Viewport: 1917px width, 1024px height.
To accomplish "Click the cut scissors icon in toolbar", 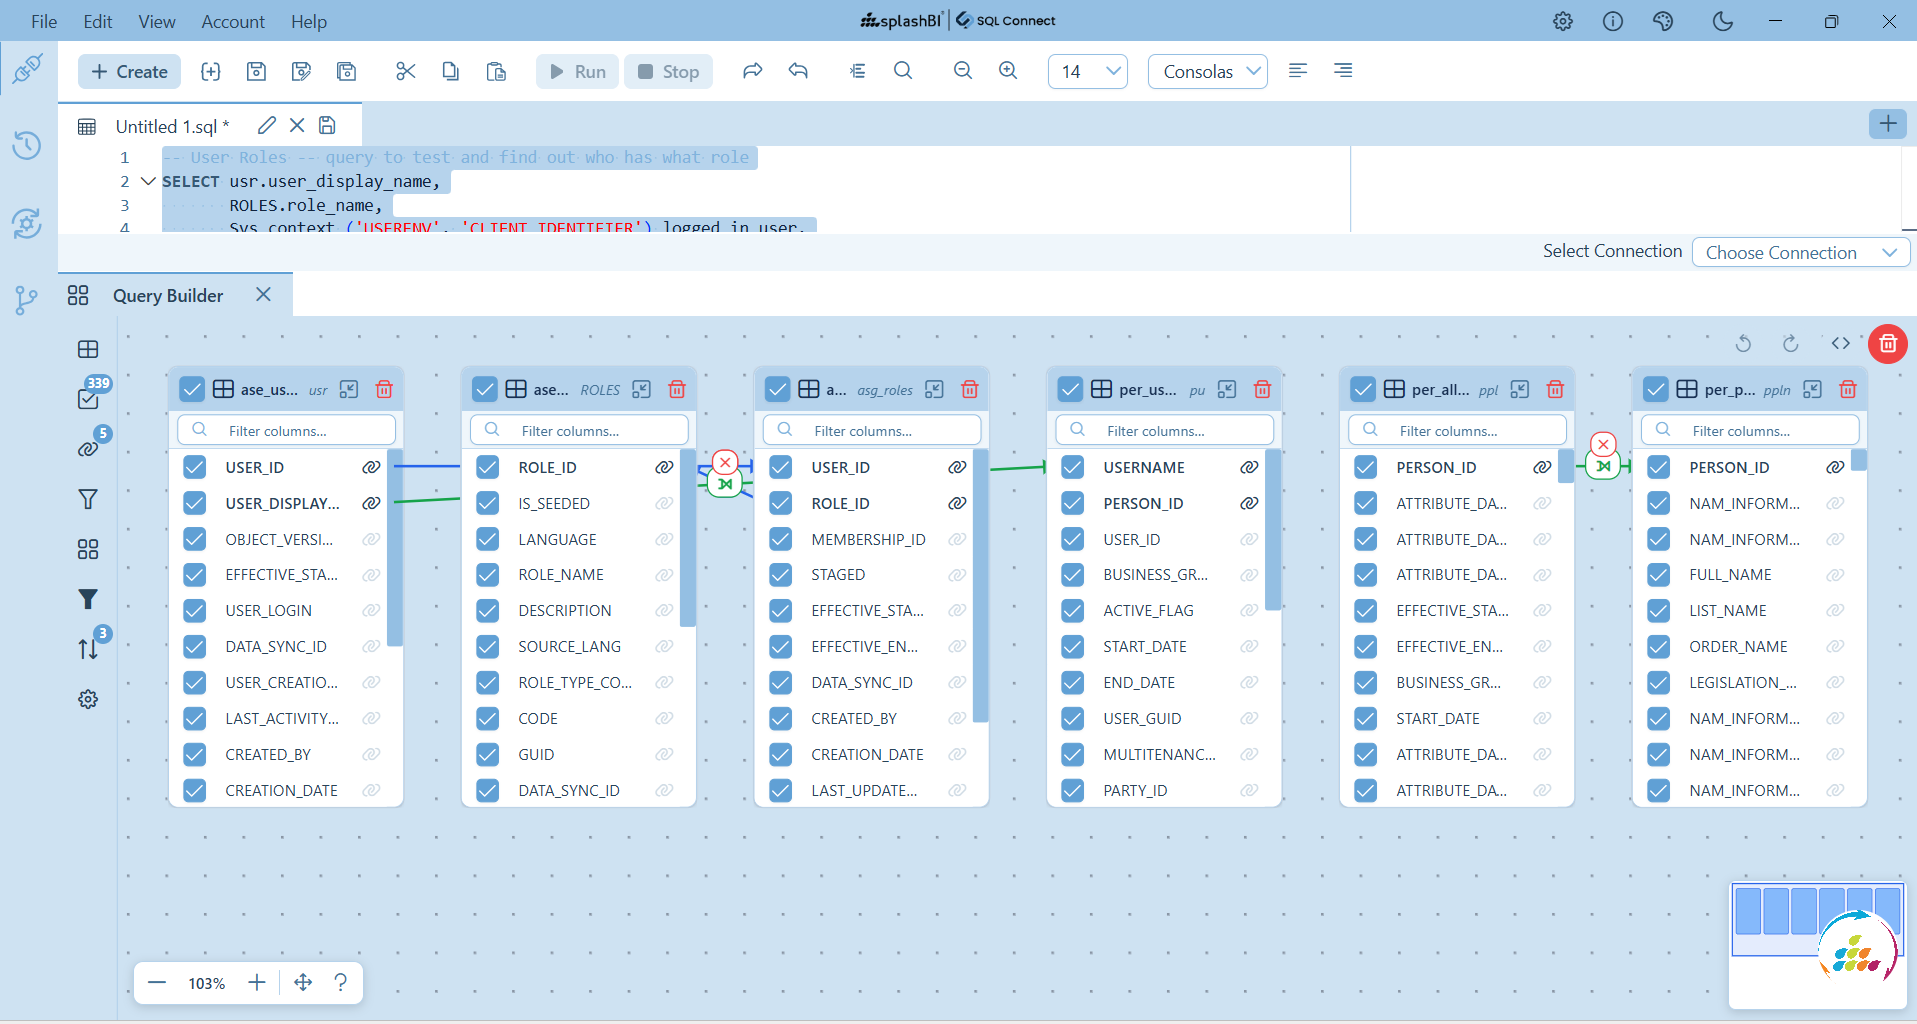I will click(405, 71).
